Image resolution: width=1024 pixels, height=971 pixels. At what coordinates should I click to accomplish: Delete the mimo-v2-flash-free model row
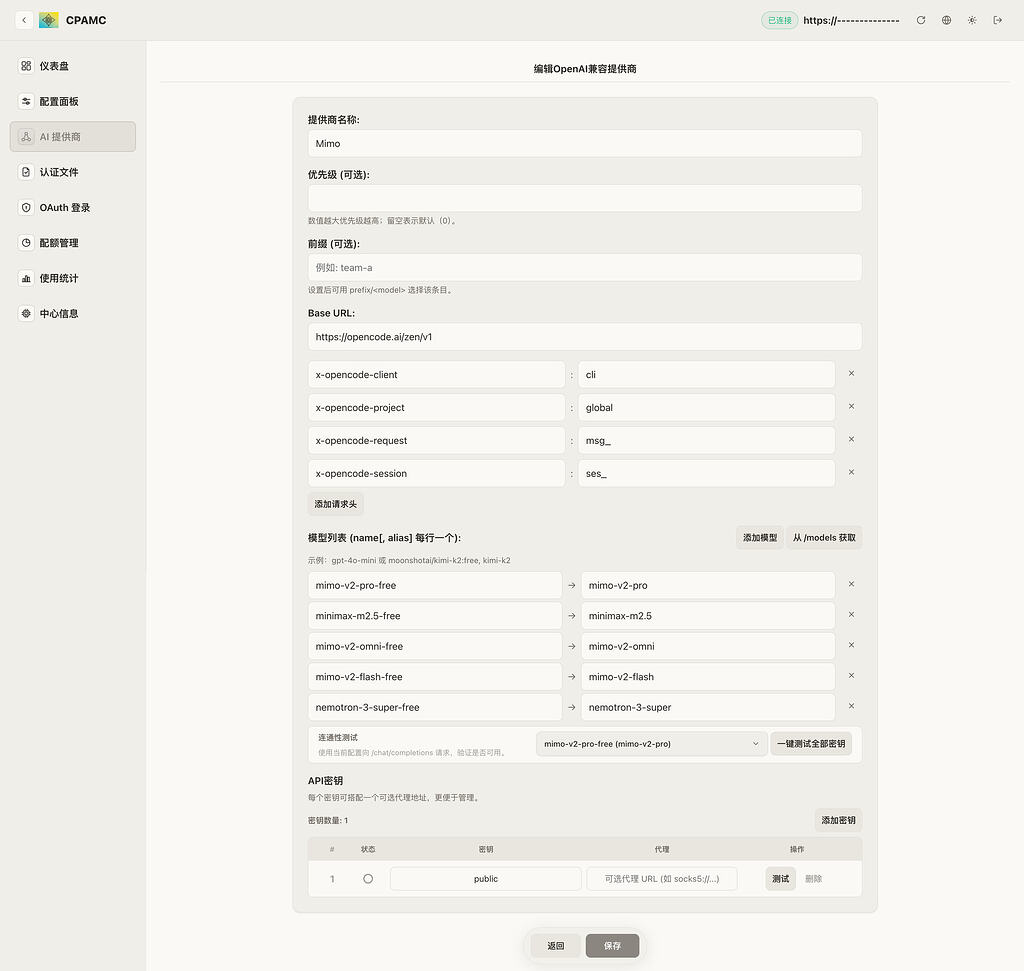point(852,676)
